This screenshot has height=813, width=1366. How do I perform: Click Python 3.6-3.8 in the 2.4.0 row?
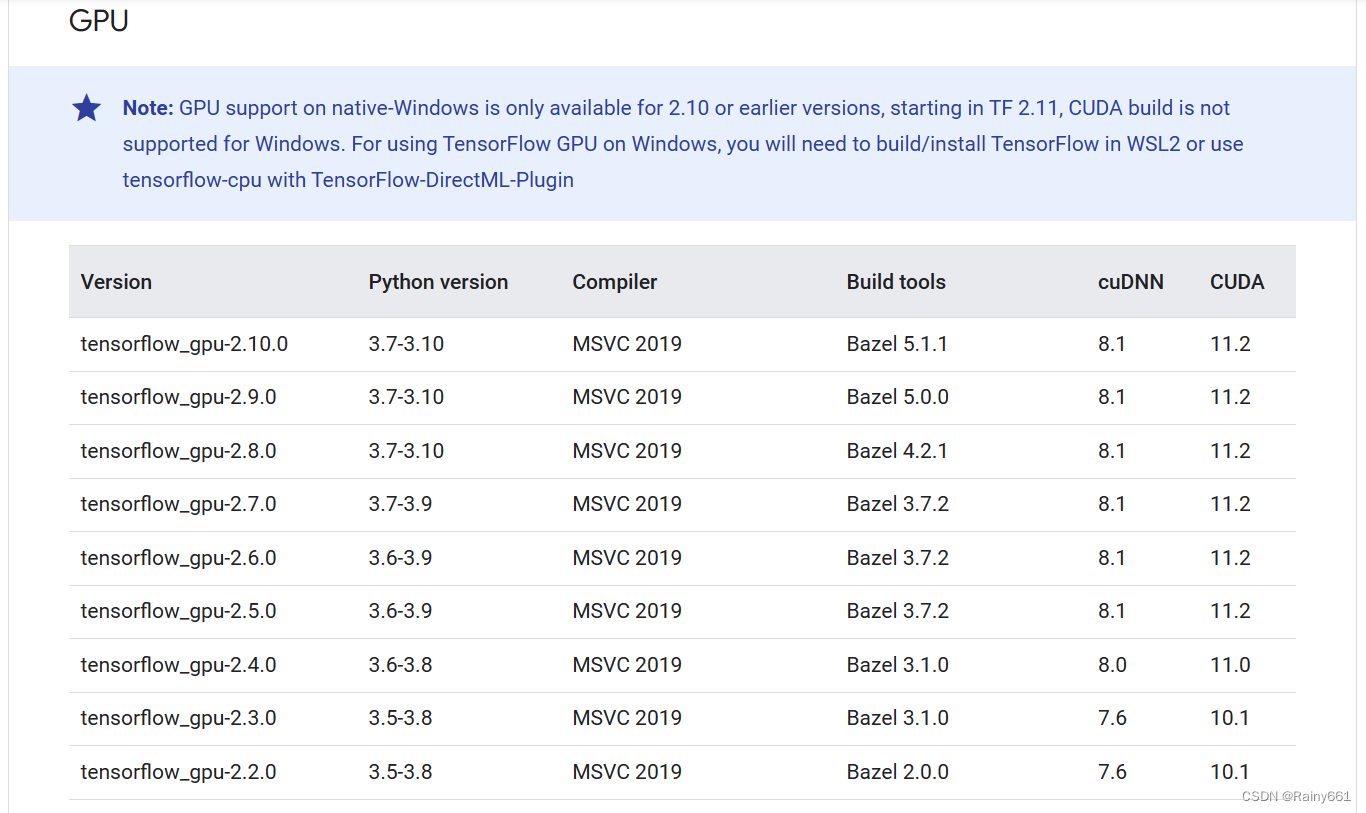pos(400,665)
